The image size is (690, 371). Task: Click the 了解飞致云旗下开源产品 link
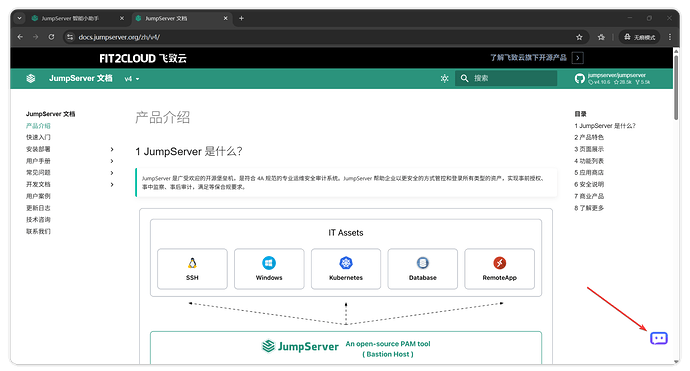tap(529, 58)
